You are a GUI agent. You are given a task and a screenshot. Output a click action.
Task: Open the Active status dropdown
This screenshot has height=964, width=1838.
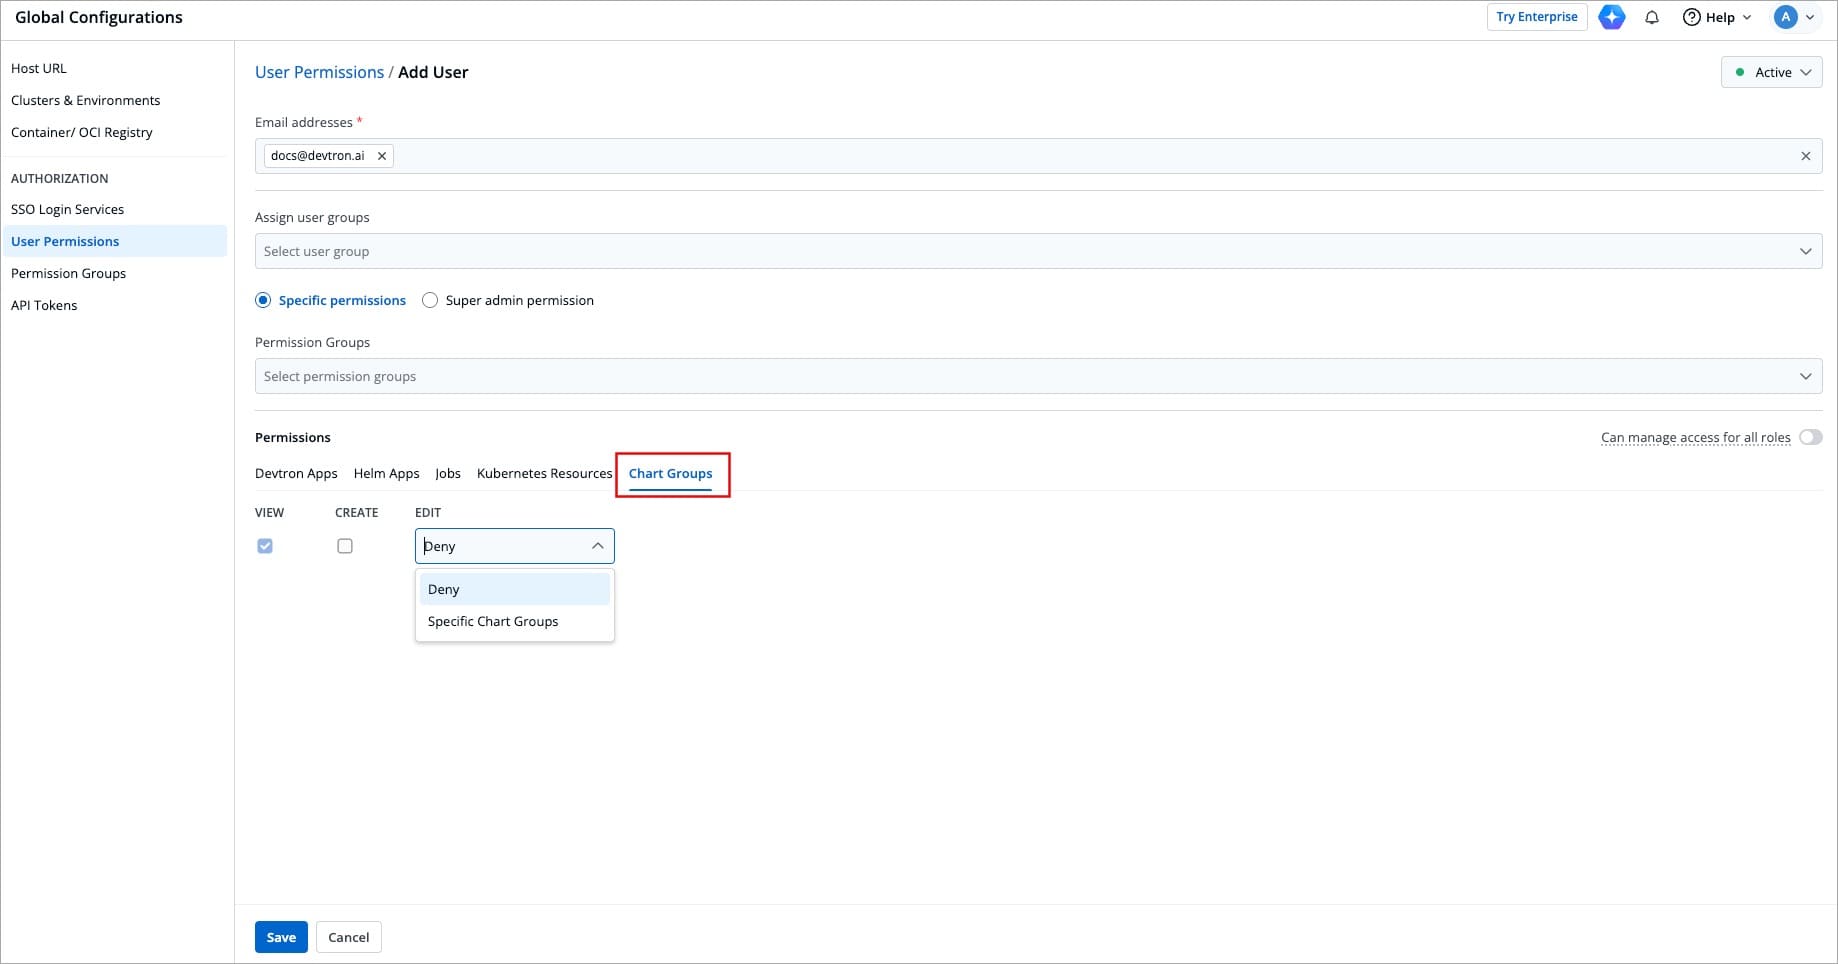tap(1771, 72)
